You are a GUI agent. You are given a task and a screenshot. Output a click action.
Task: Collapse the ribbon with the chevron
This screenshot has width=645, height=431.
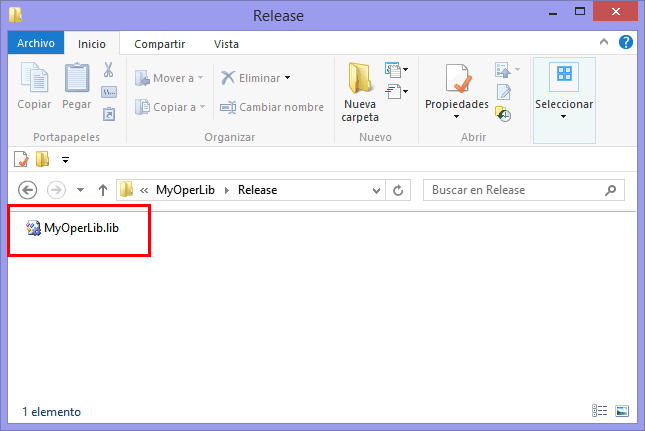pyautogui.click(x=603, y=42)
